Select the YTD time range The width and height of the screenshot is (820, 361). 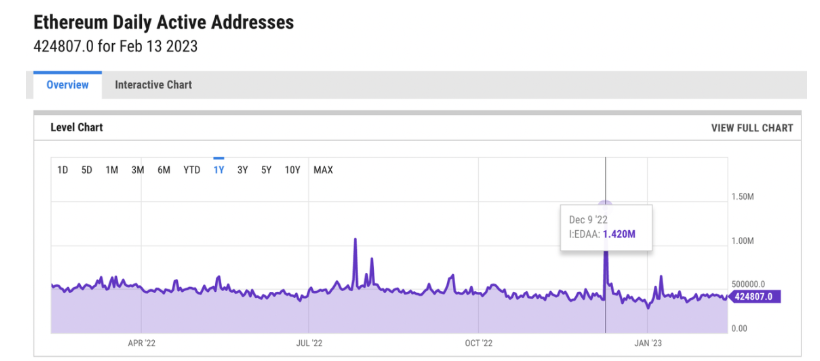coord(192,170)
